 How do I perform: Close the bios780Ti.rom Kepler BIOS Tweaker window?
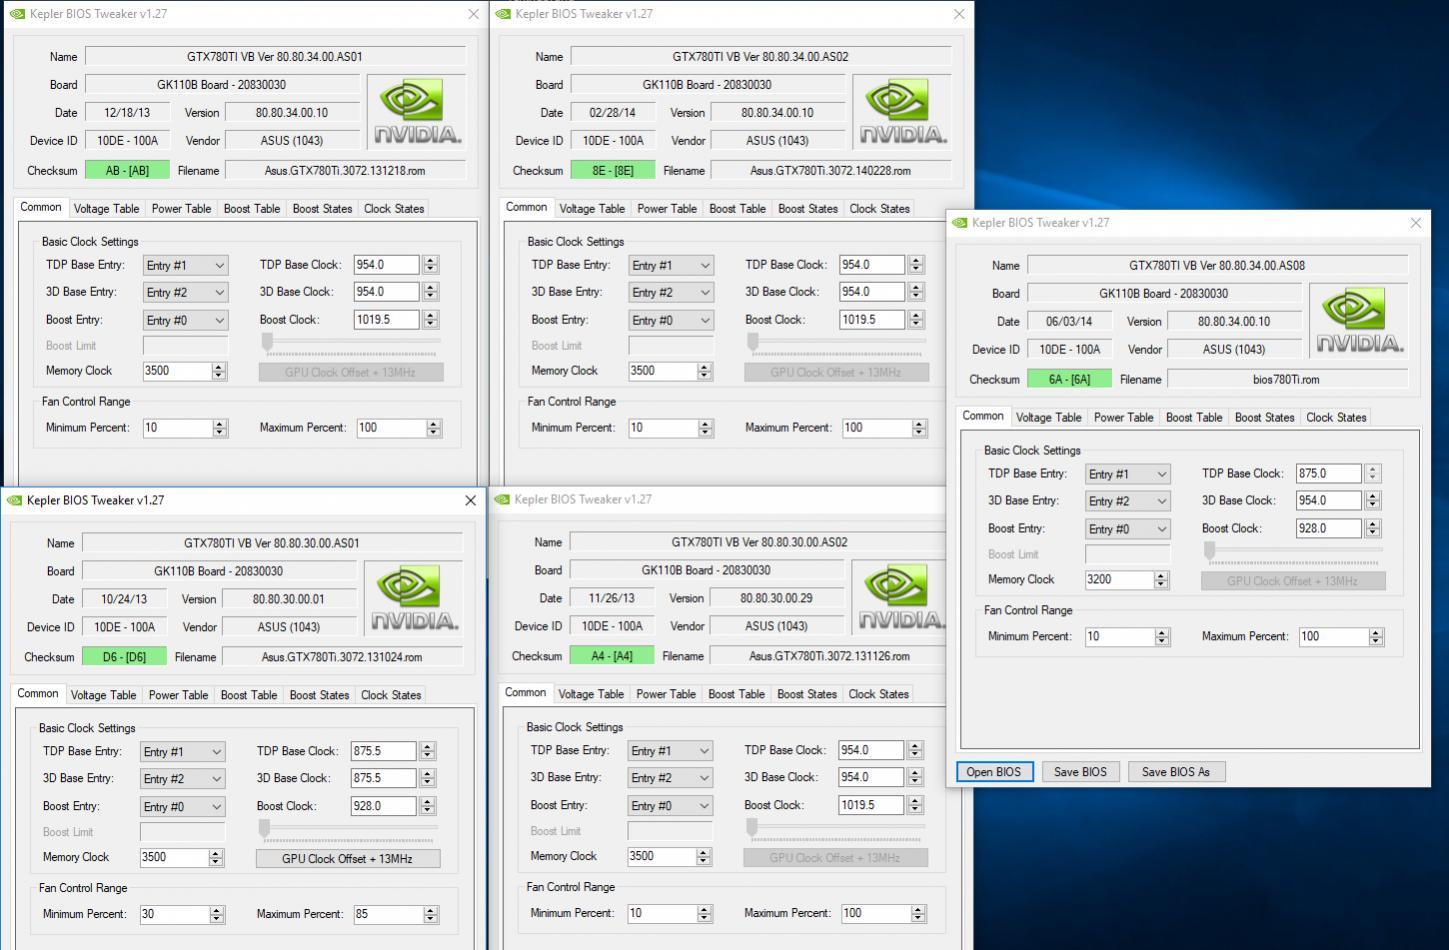tap(1415, 223)
